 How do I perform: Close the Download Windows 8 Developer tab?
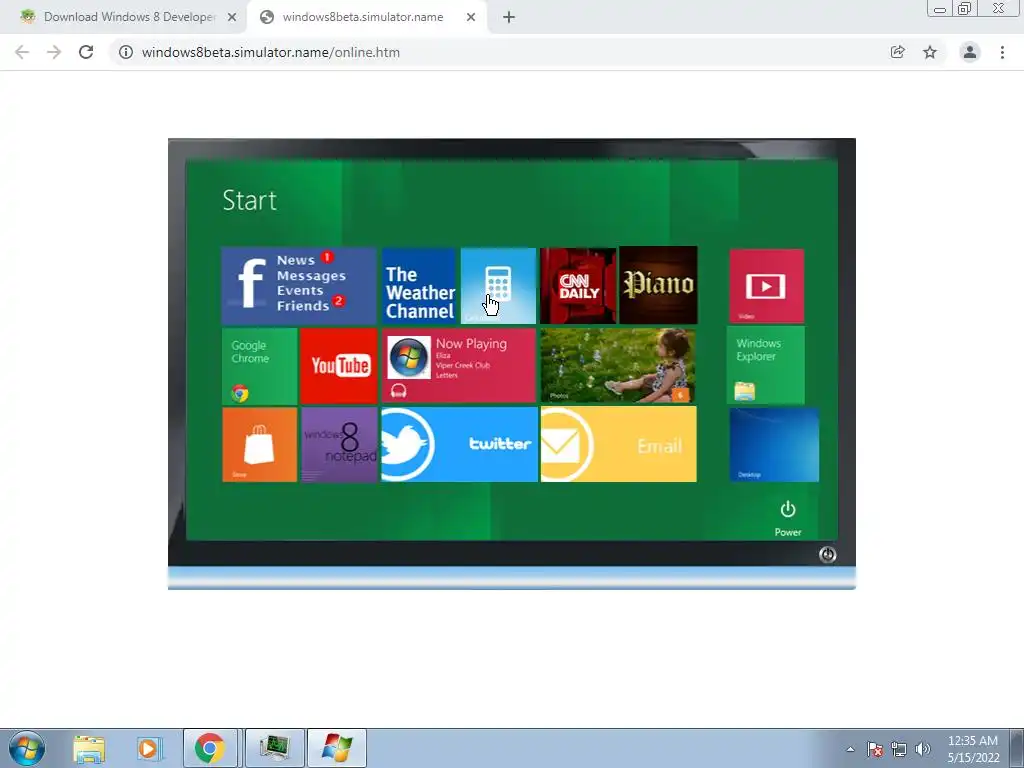(x=232, y=17)
